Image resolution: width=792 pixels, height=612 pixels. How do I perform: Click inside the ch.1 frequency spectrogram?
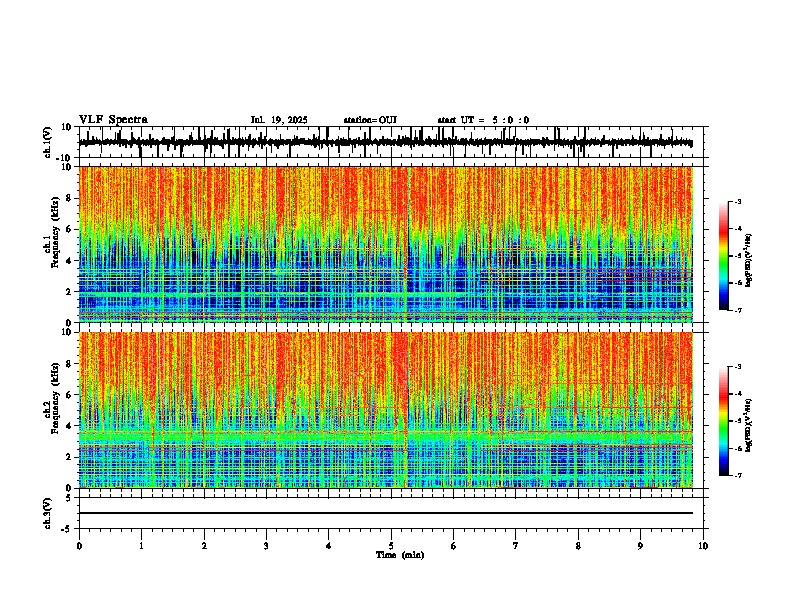point(386,244)
